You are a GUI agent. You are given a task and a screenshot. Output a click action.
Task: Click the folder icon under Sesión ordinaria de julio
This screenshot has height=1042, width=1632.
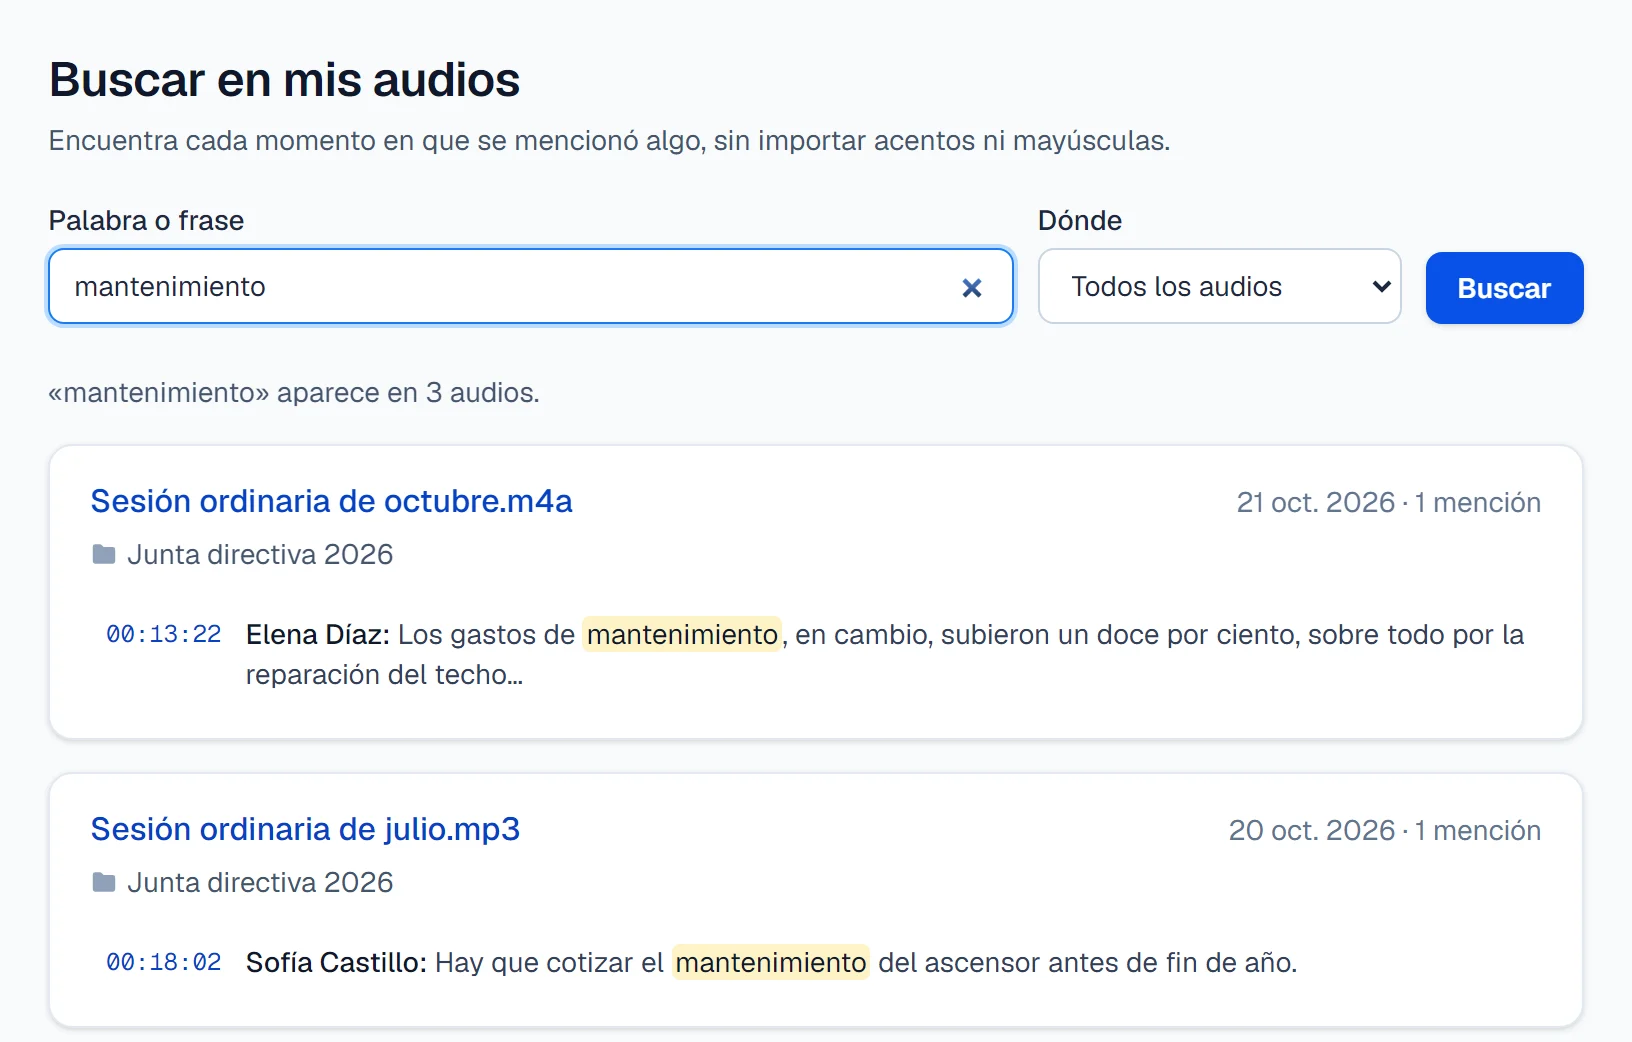tap(104, 882)
